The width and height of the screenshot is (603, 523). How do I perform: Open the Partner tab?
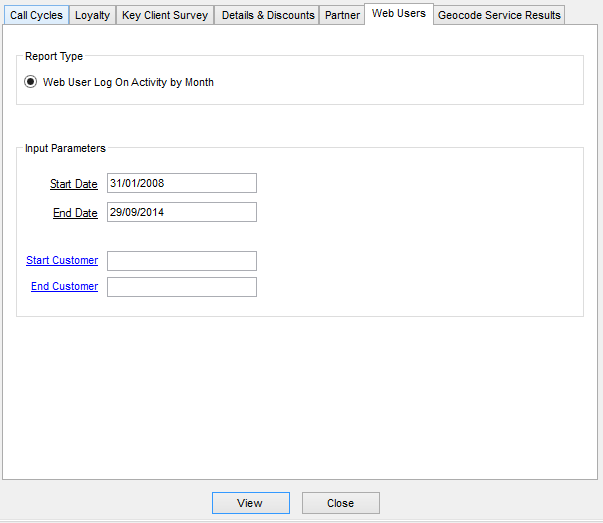(342, 16)
